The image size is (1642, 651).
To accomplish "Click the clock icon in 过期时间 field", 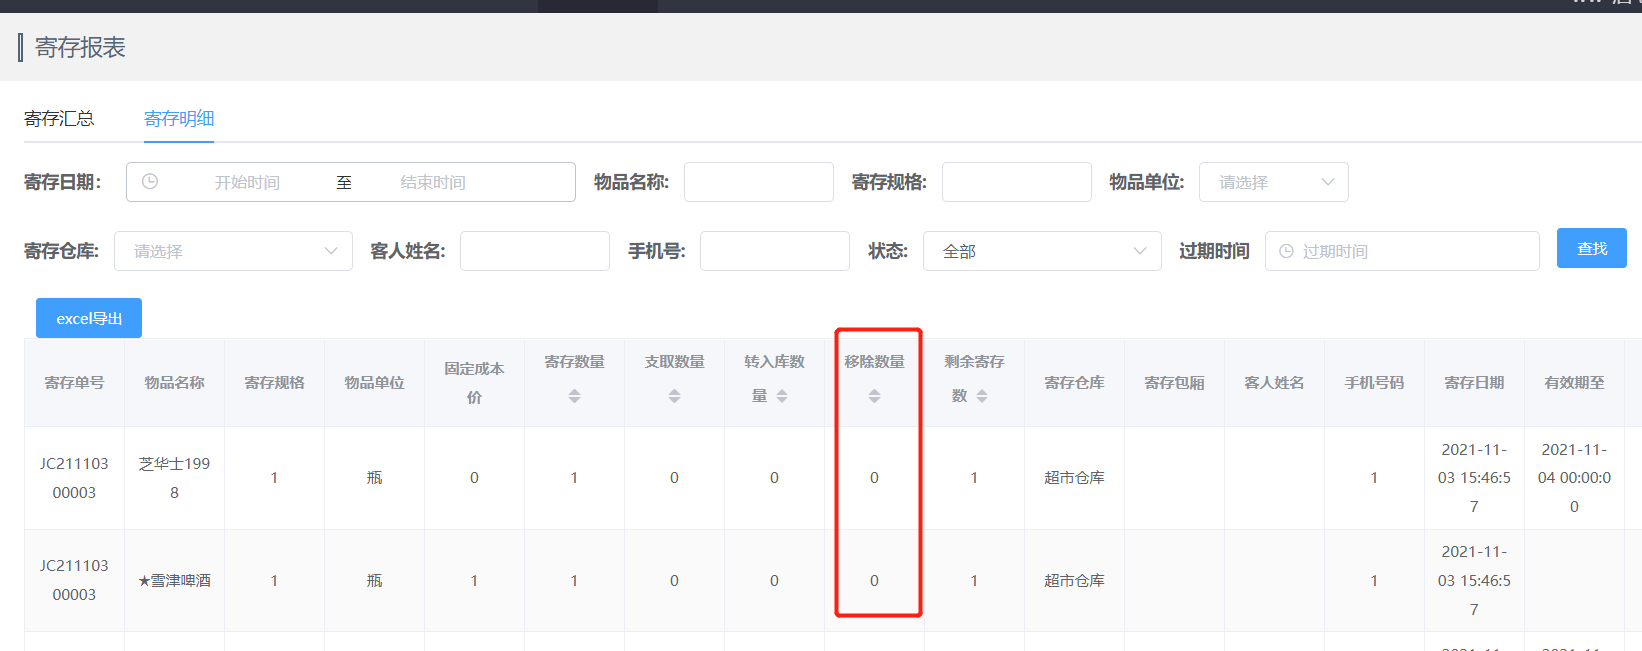I will point(1286,251).
